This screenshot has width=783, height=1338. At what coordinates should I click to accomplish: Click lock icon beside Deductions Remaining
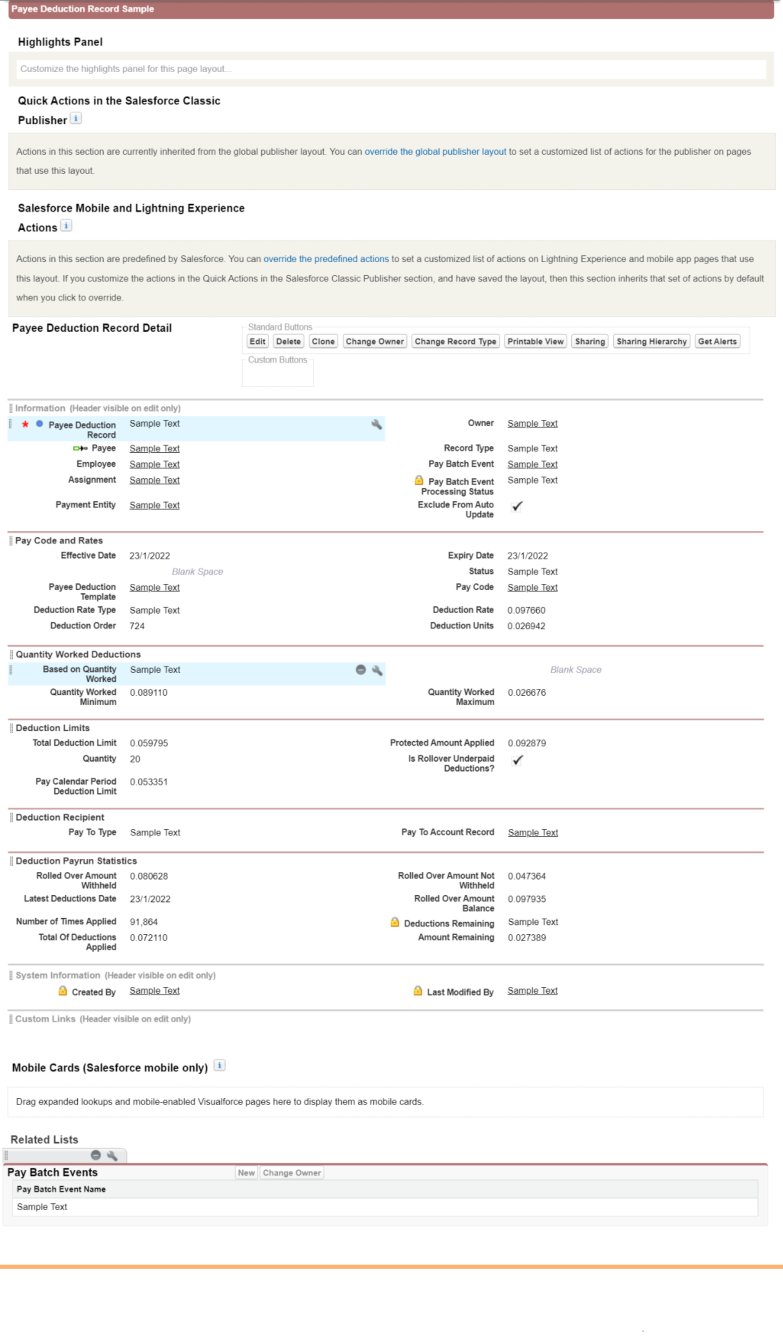pyautogui.click(x=396, y=922)
